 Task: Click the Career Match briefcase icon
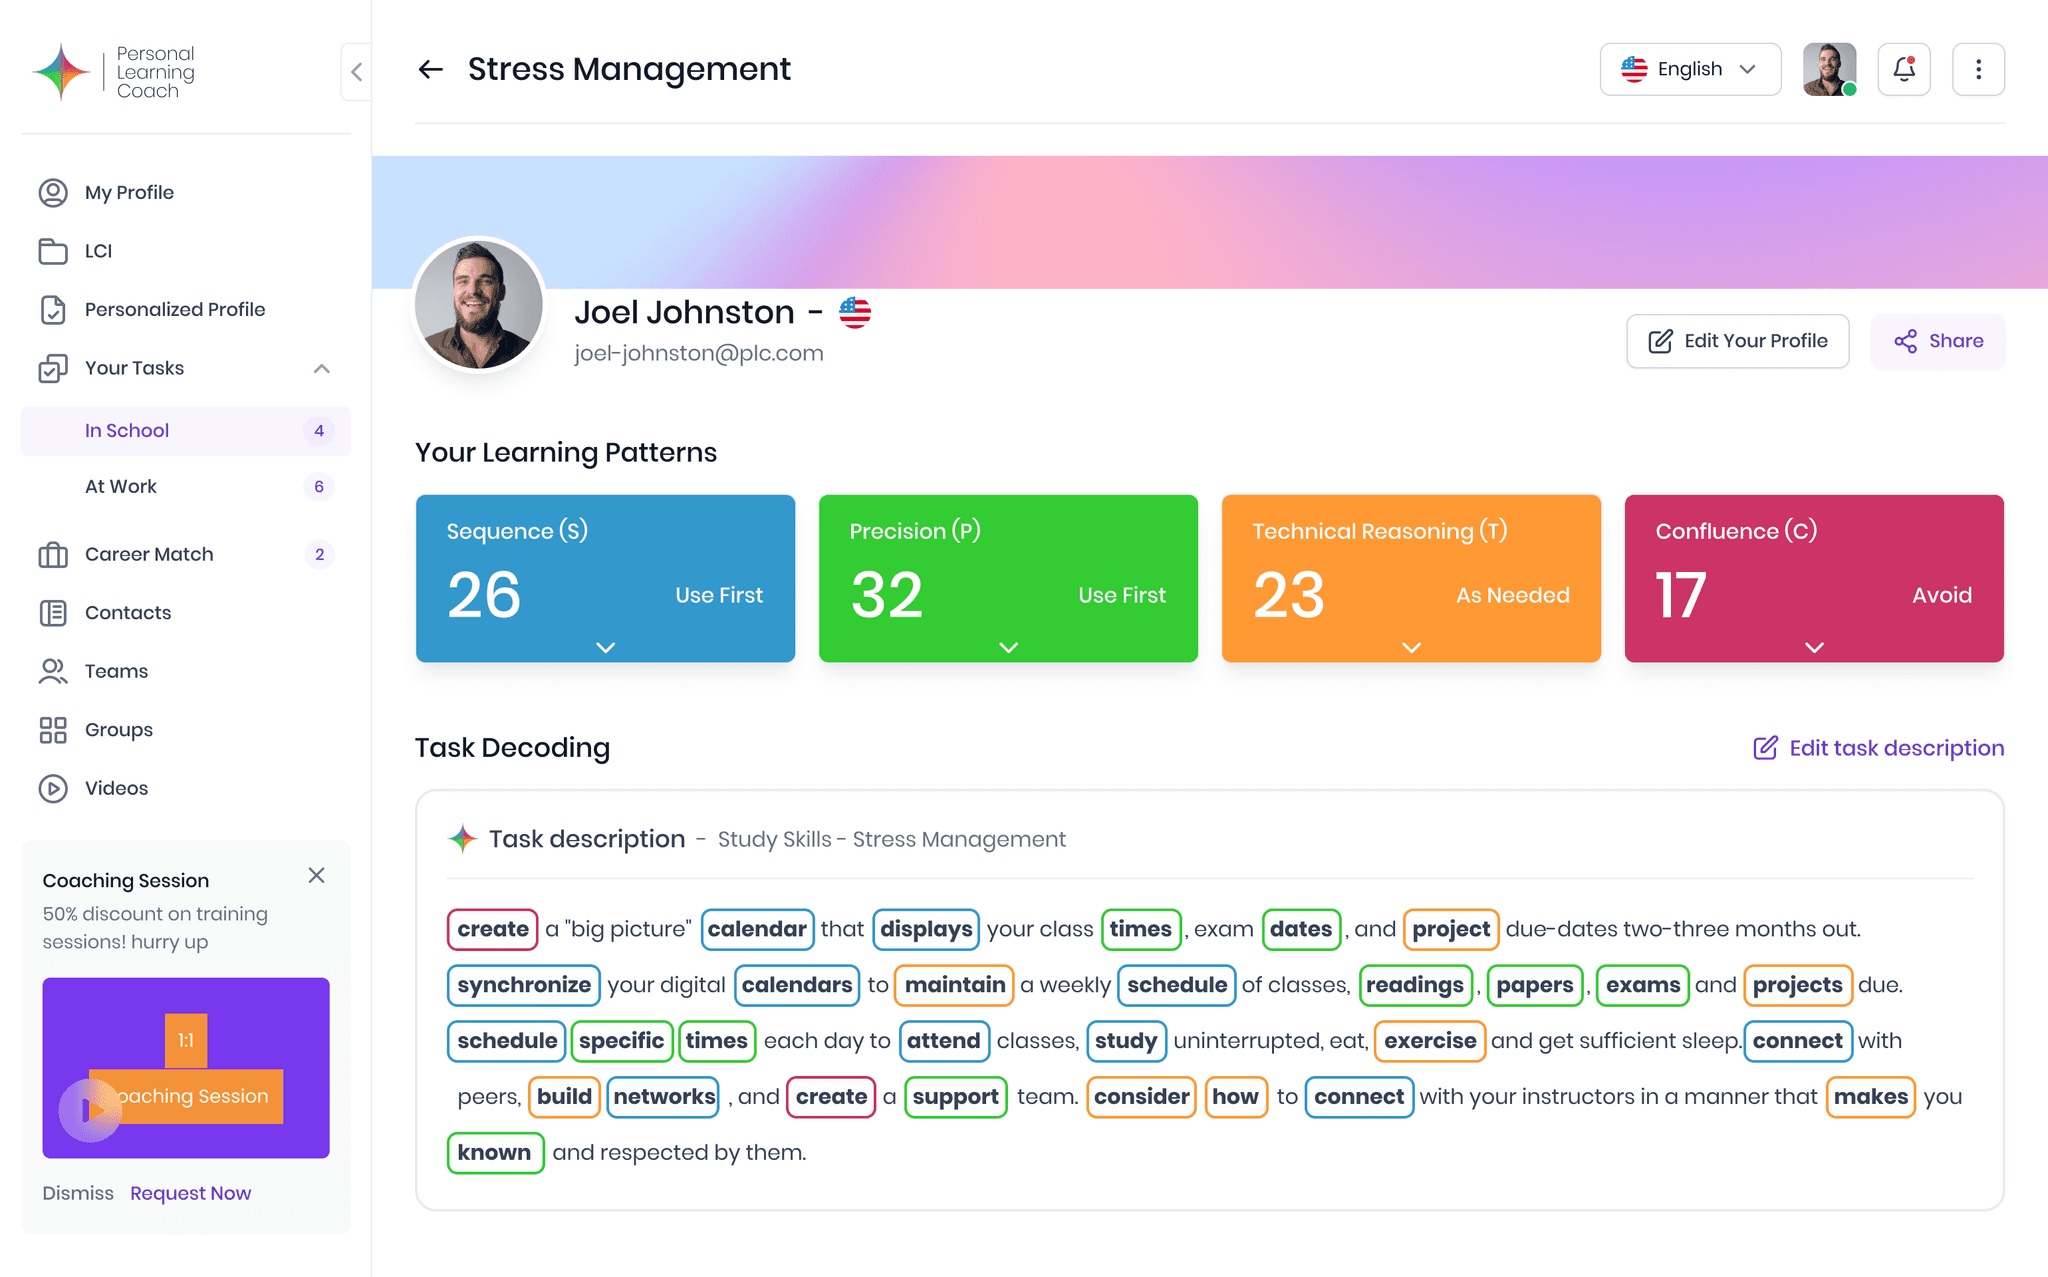coord(53,554)
